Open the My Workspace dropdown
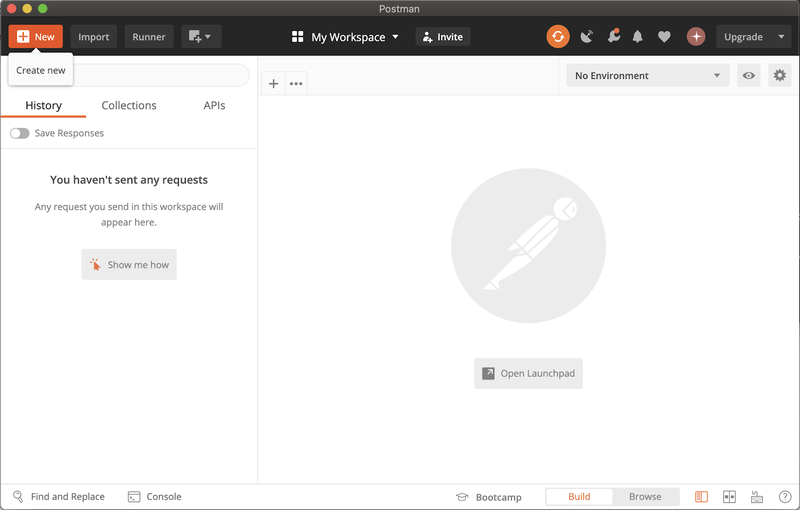 click(345, 37)
